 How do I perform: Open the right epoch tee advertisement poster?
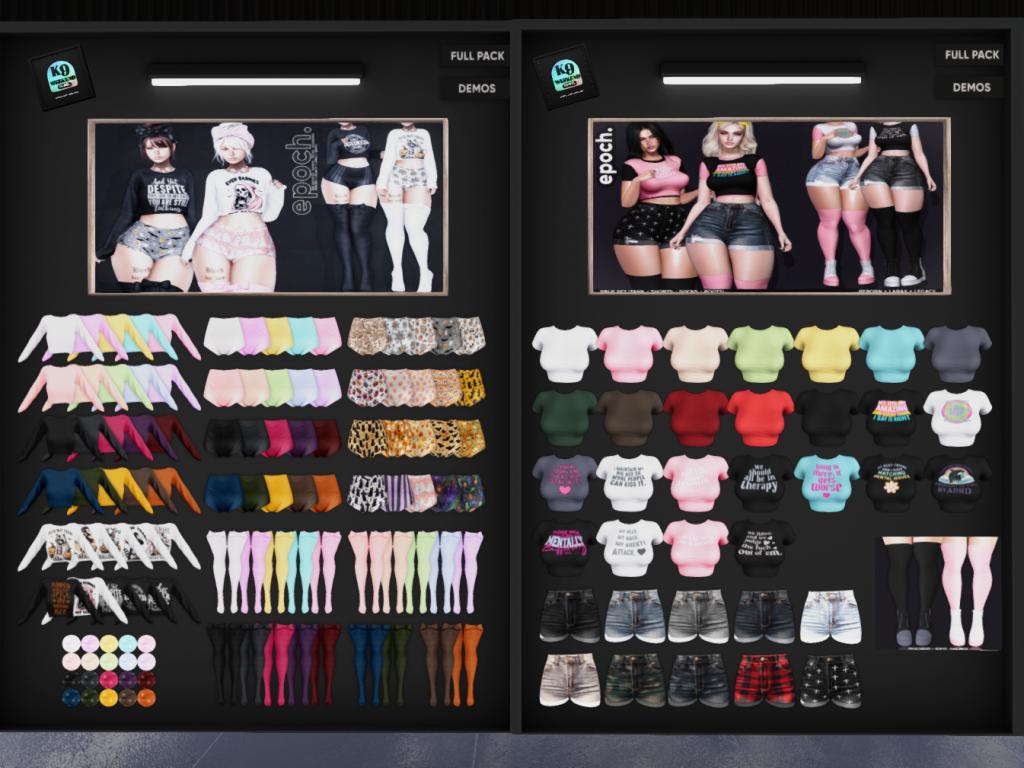(x=768, y=207)
